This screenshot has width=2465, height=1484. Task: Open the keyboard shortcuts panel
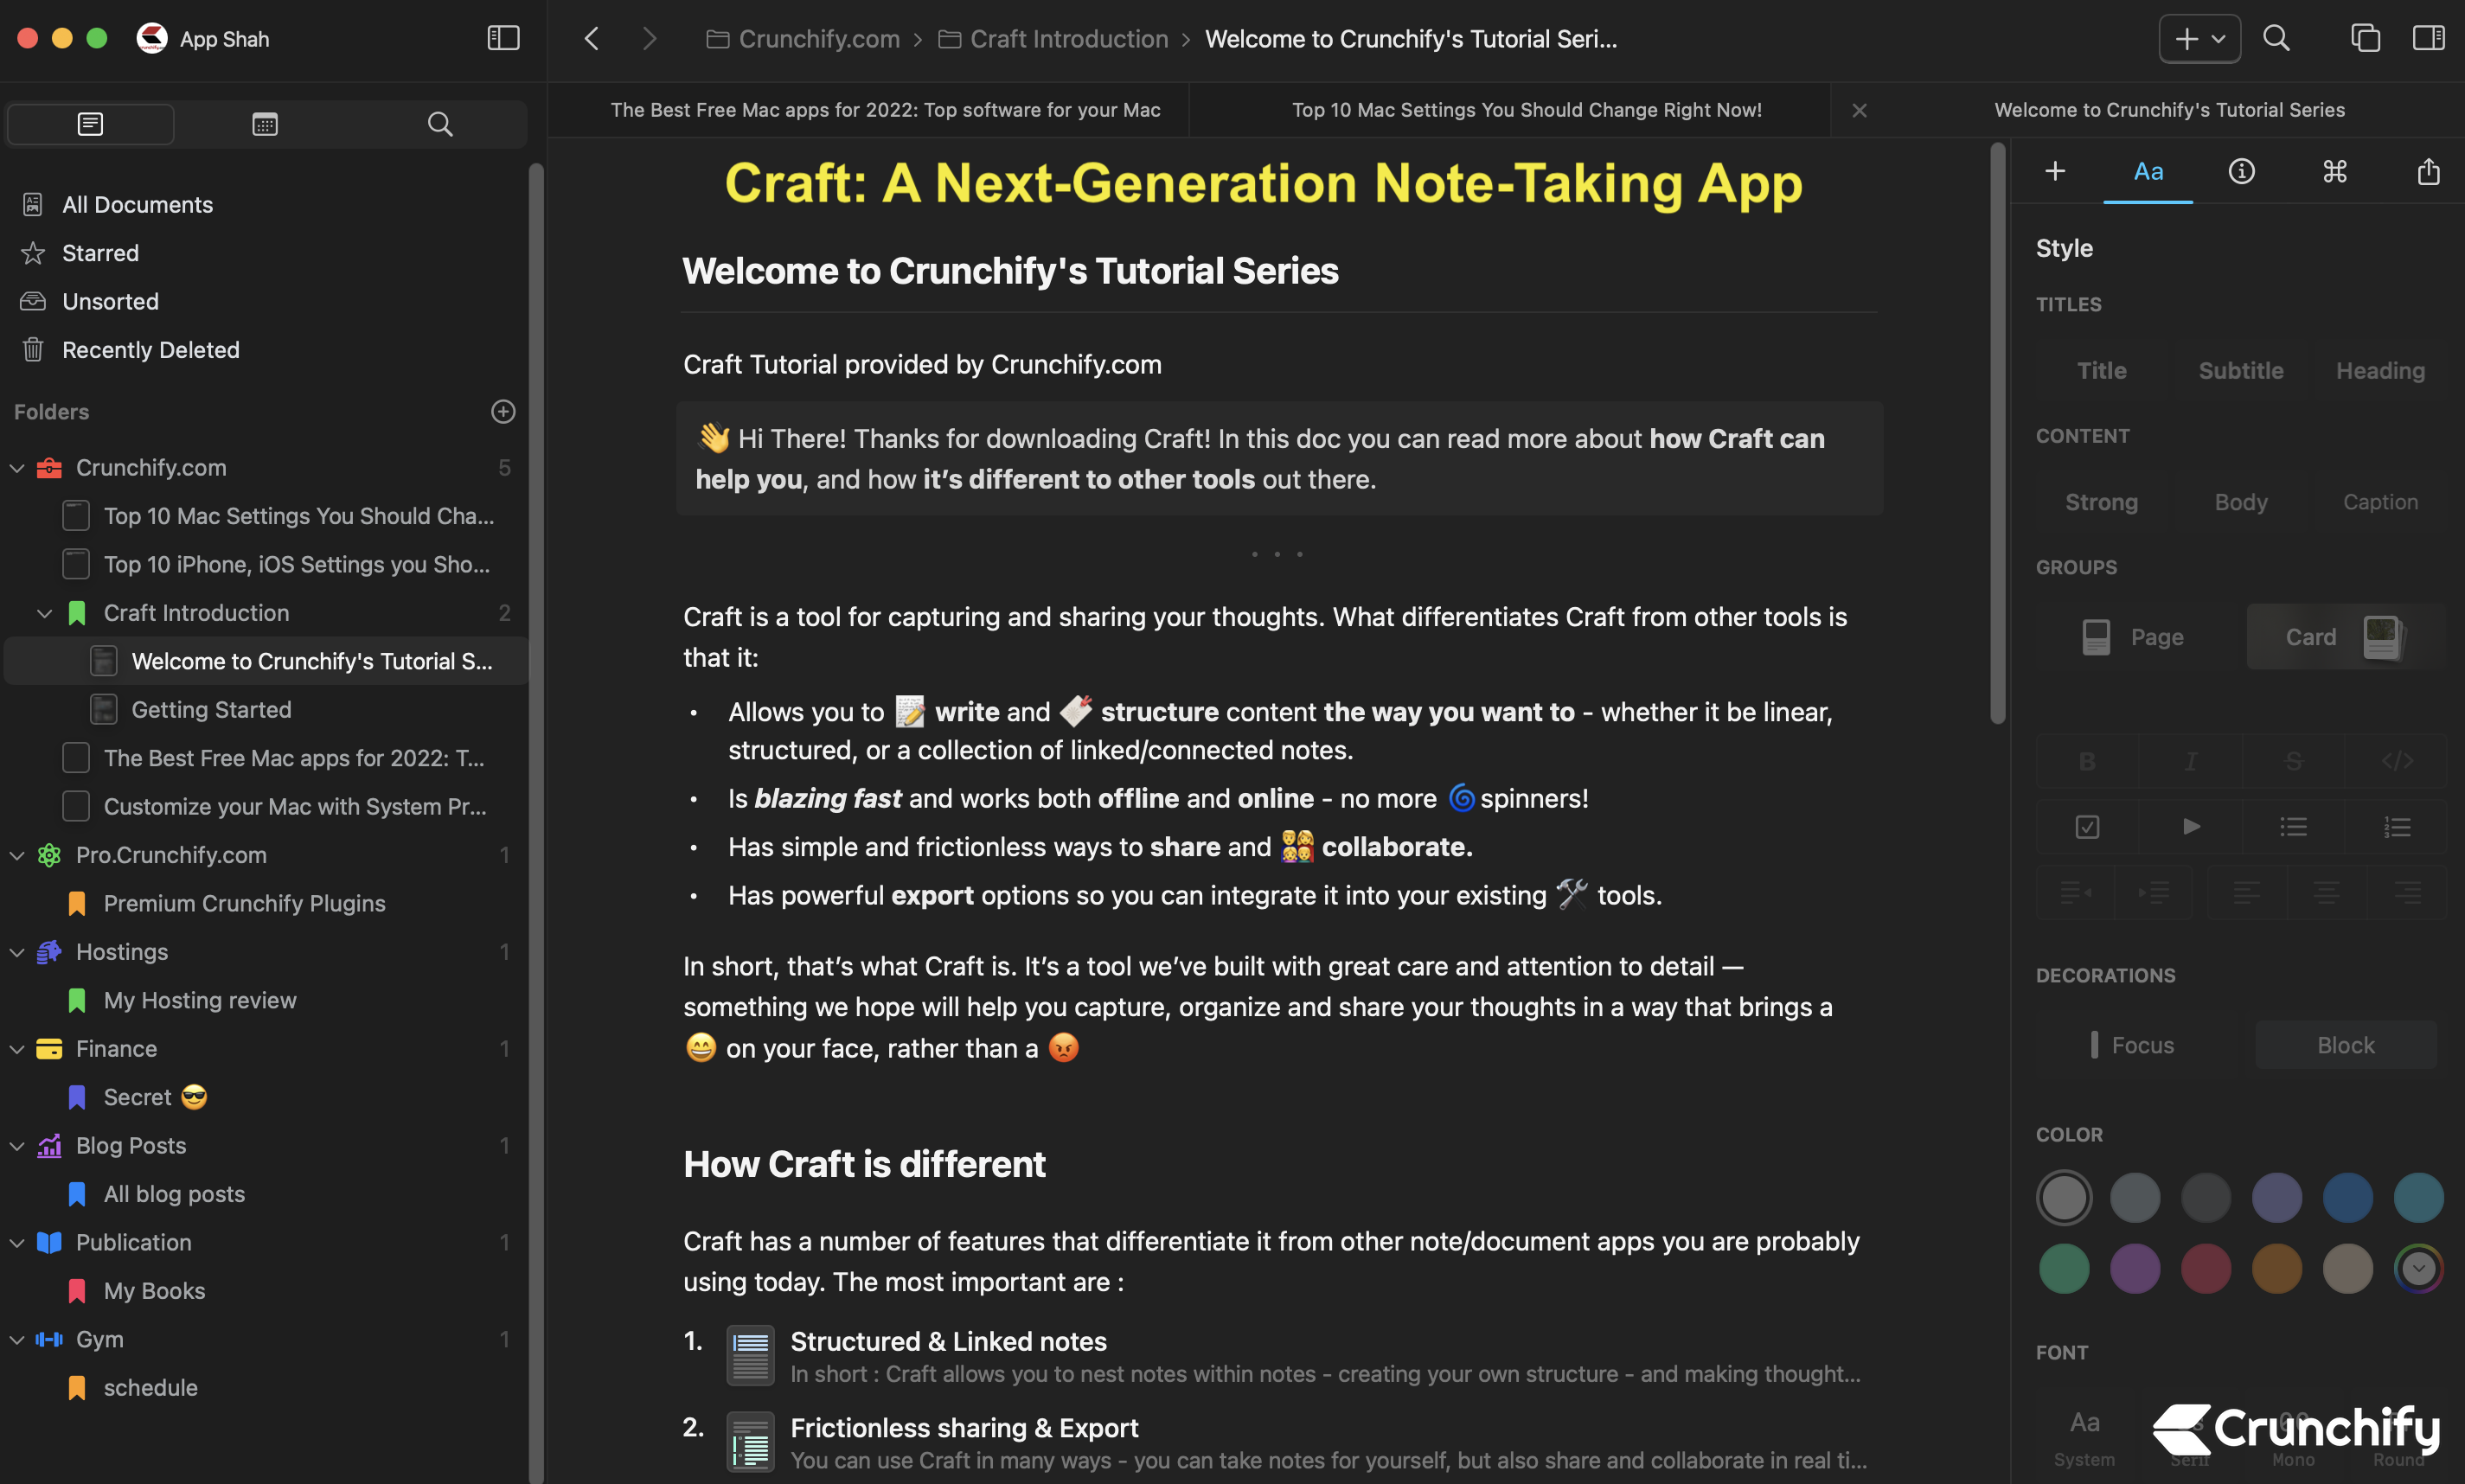[x=2334, y=171]
